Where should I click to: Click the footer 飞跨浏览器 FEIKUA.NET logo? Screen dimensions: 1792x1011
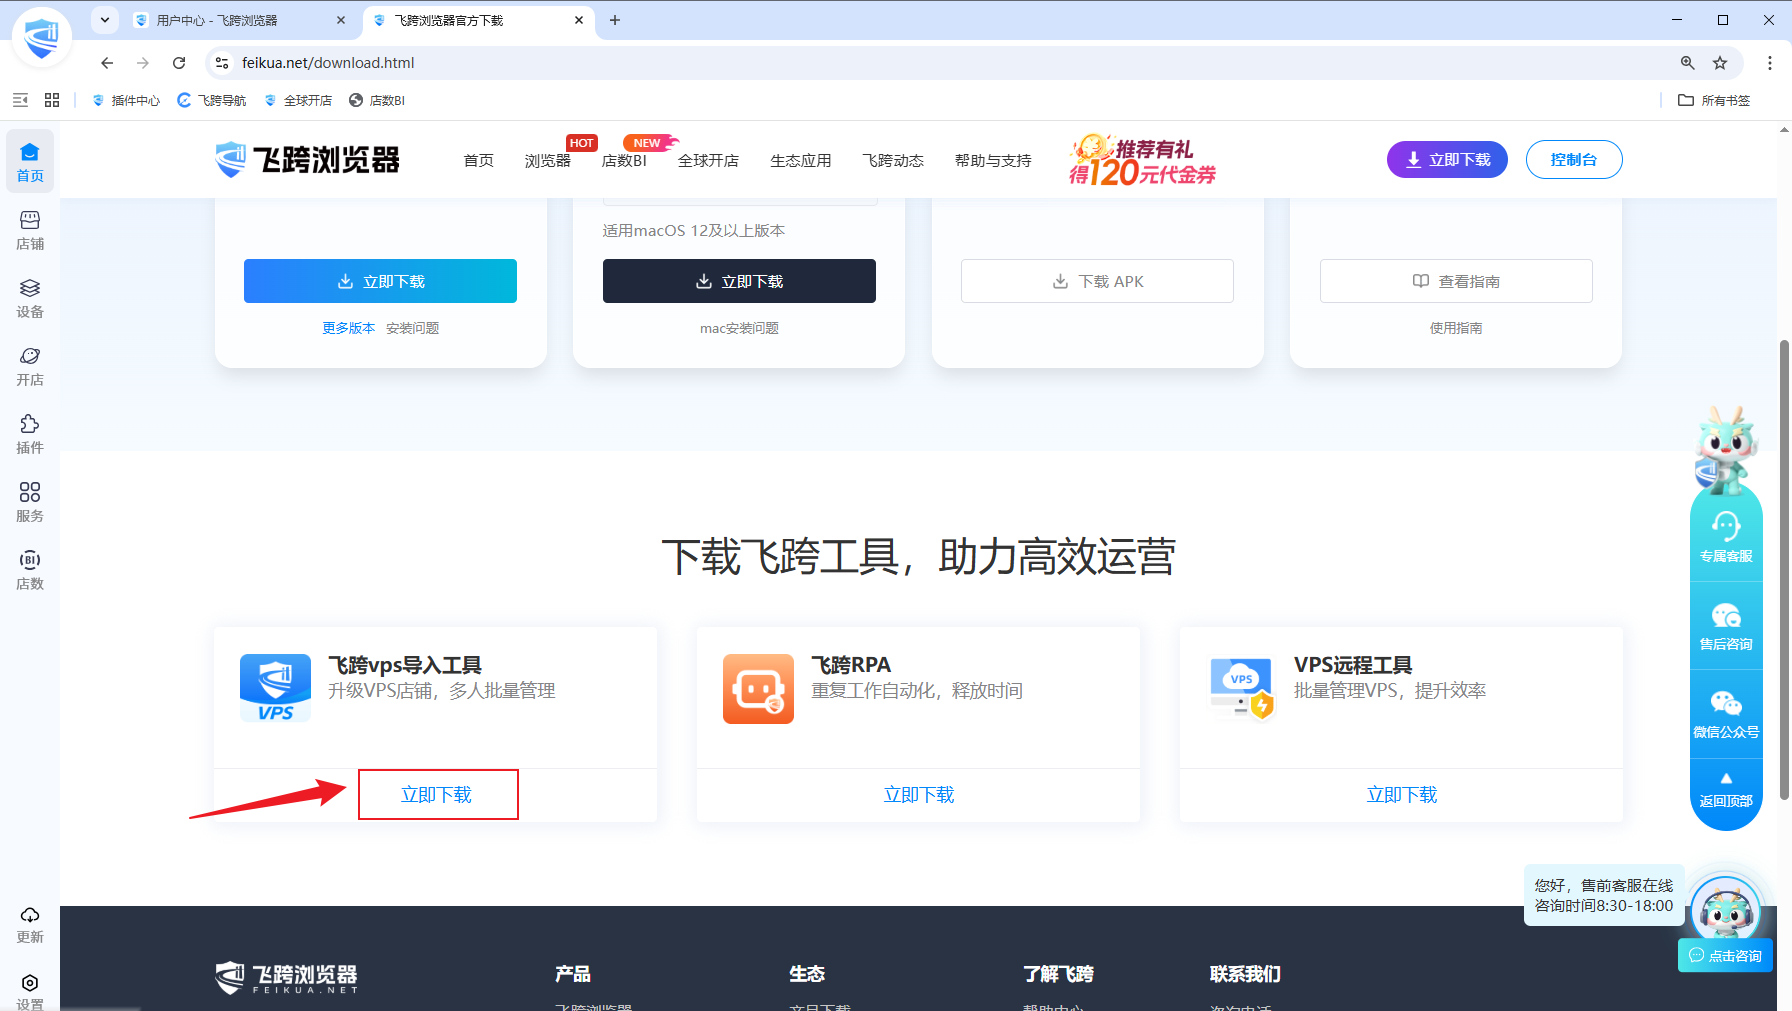286,978
